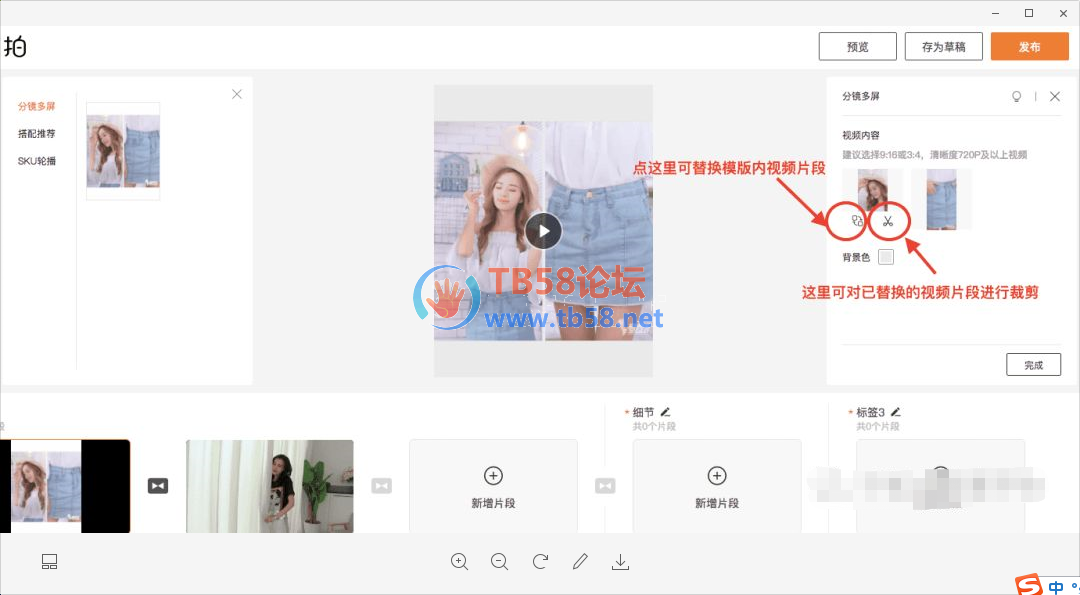The height and width of the screenshot is (595, 1080).
Task: Click the download icon in bottom toolbar
Action: click(x=620, y=561)
